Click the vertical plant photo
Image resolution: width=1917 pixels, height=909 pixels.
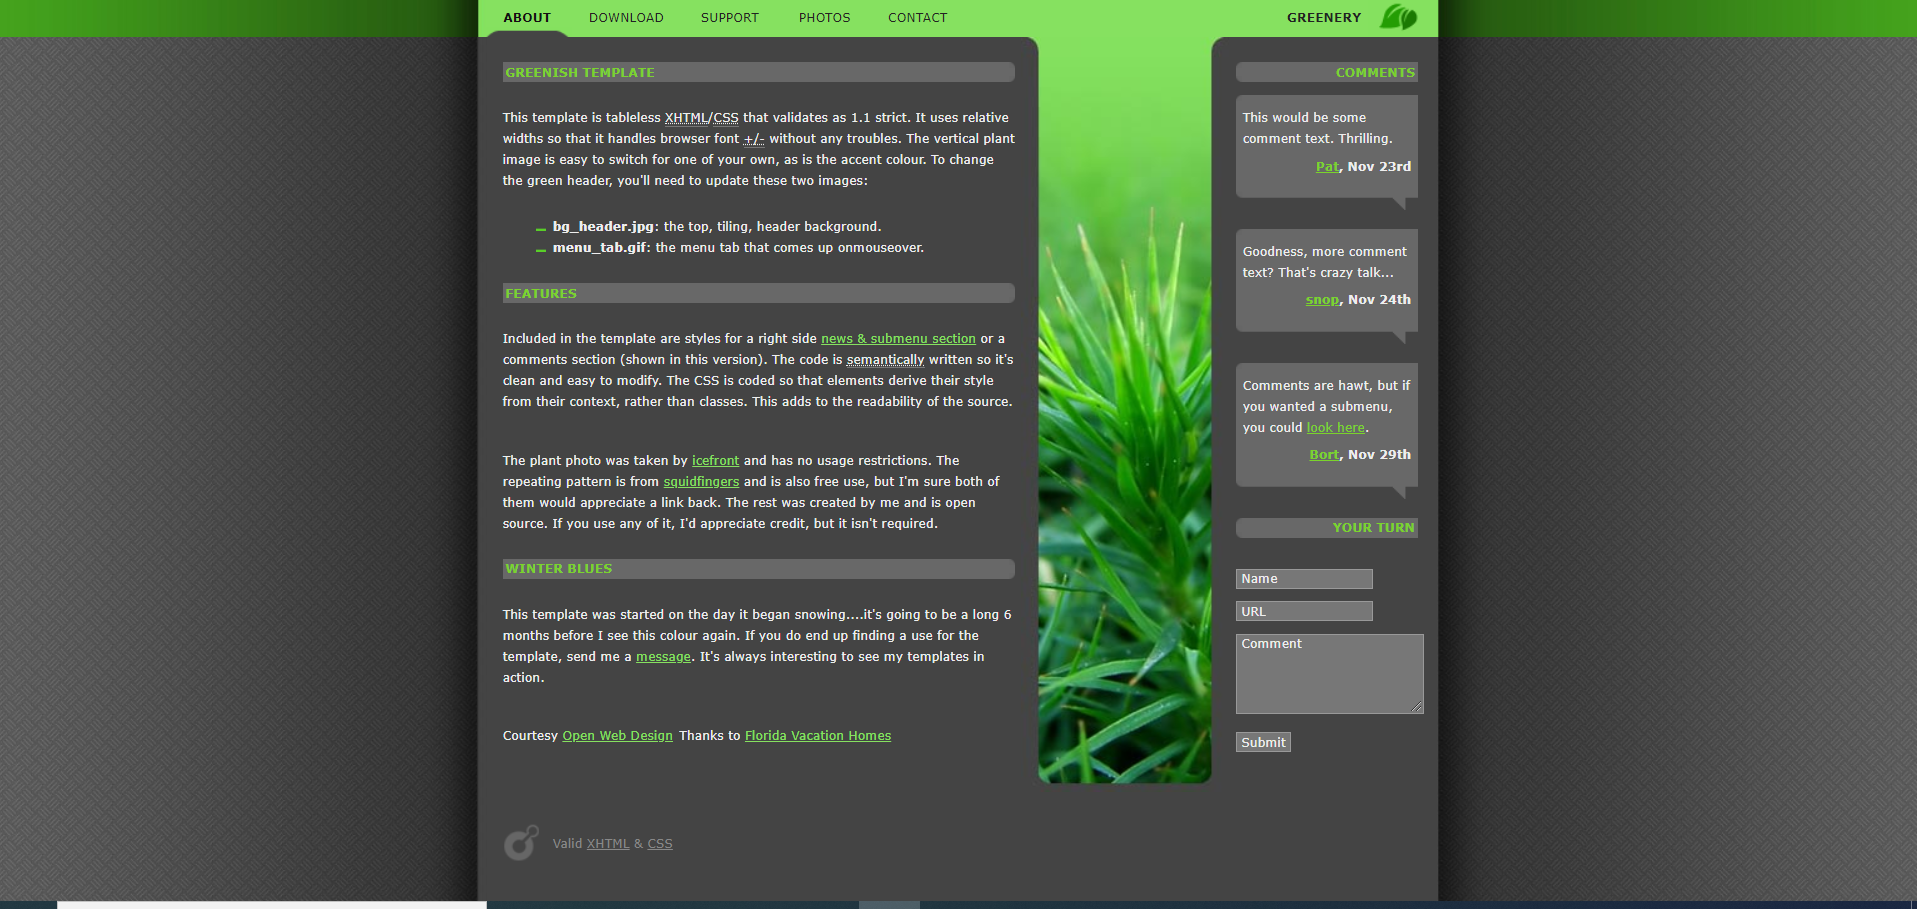(x=1124, y=500)
